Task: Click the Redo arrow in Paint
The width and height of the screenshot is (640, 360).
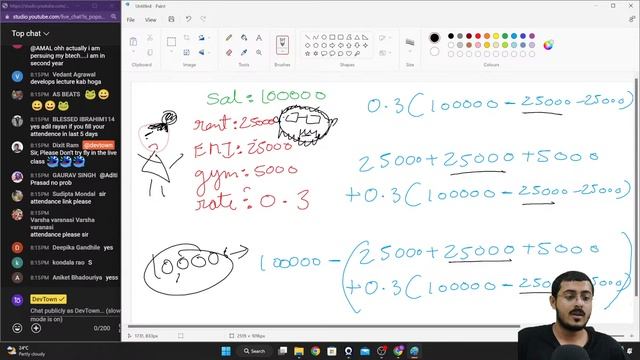Action: [x=203, y=19]
